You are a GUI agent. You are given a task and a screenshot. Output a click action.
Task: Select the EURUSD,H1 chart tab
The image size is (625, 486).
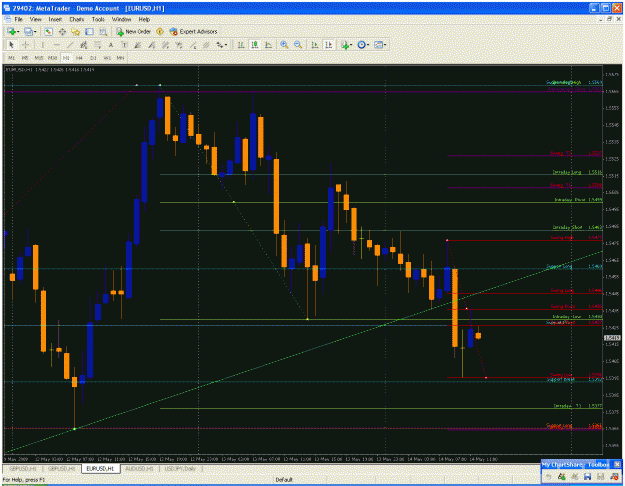click(x=100, y=468)
